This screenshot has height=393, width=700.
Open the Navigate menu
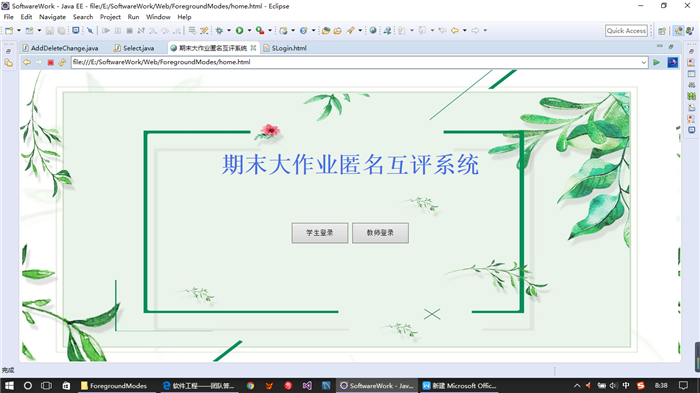[52, 17]
